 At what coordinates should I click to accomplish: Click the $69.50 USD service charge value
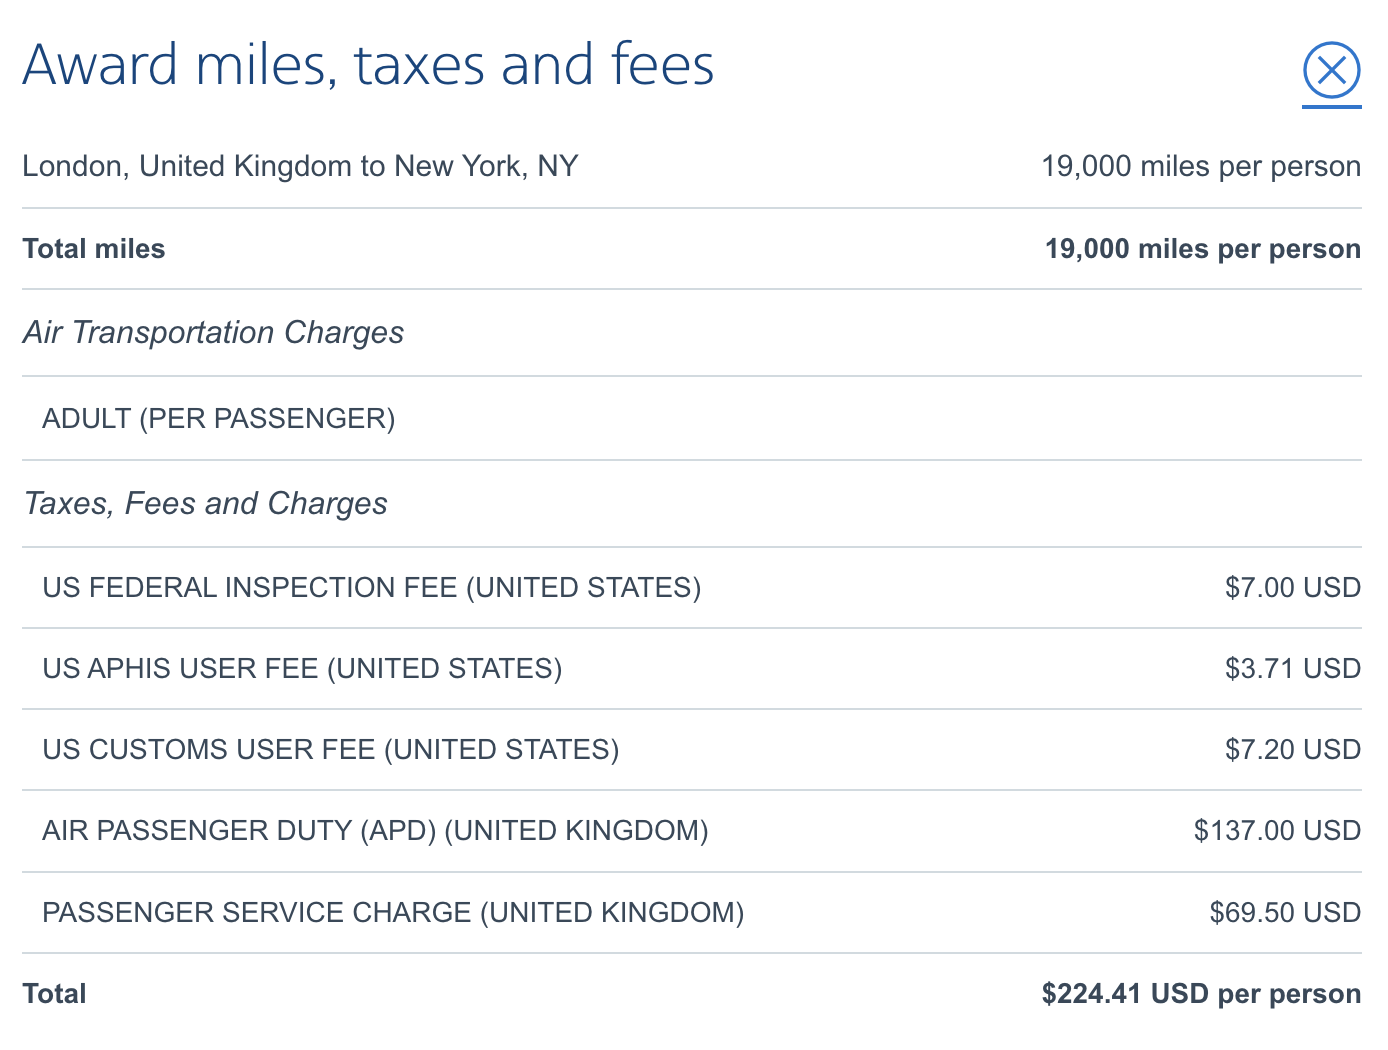[1286, 912]
